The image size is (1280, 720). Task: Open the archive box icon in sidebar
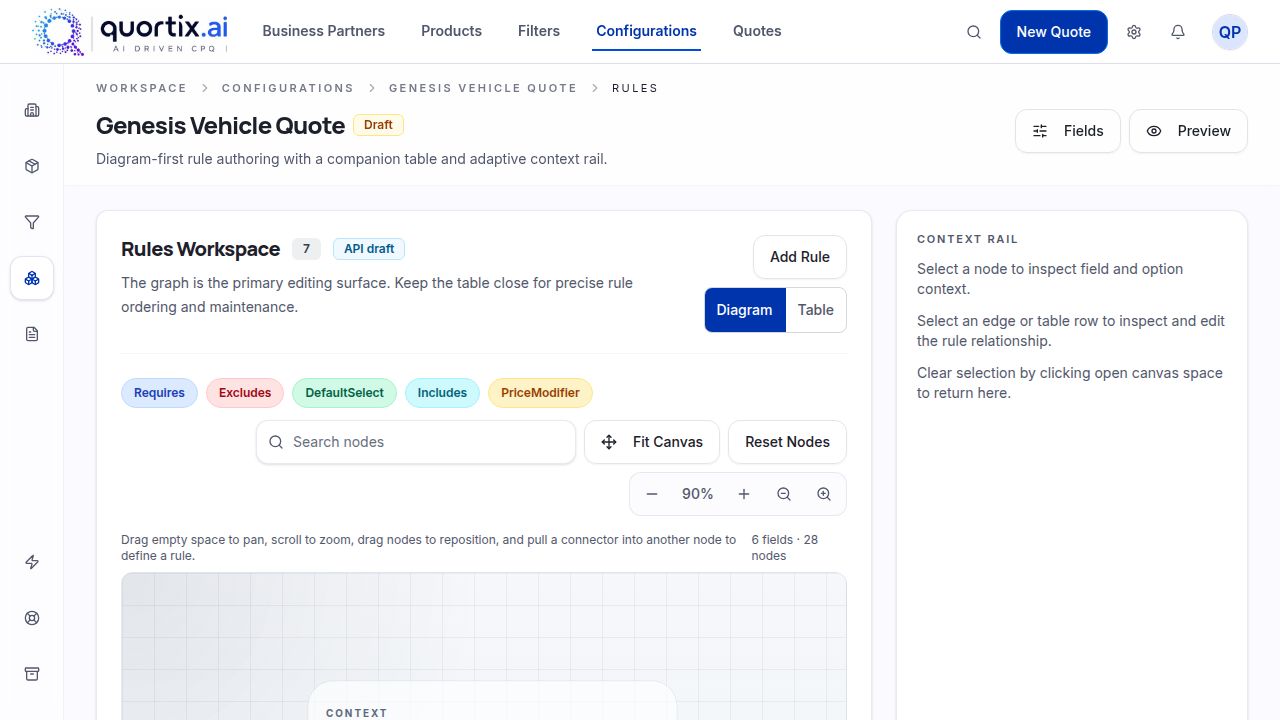click(x=32, y=674)
